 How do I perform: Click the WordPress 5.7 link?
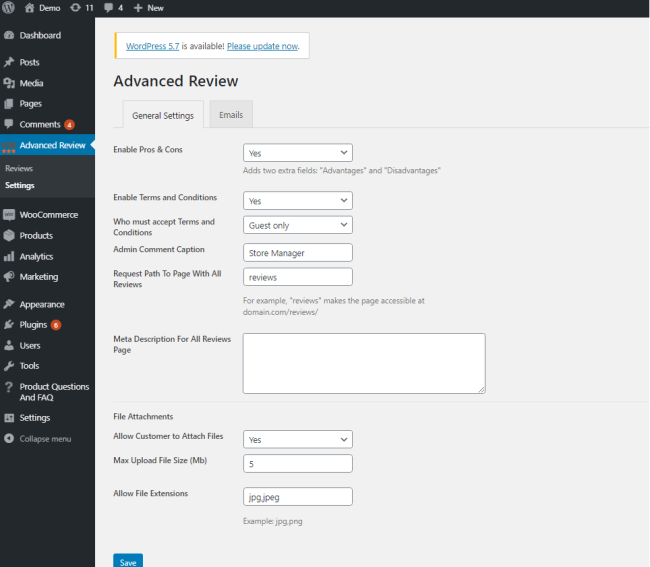(x=153, y=46)
